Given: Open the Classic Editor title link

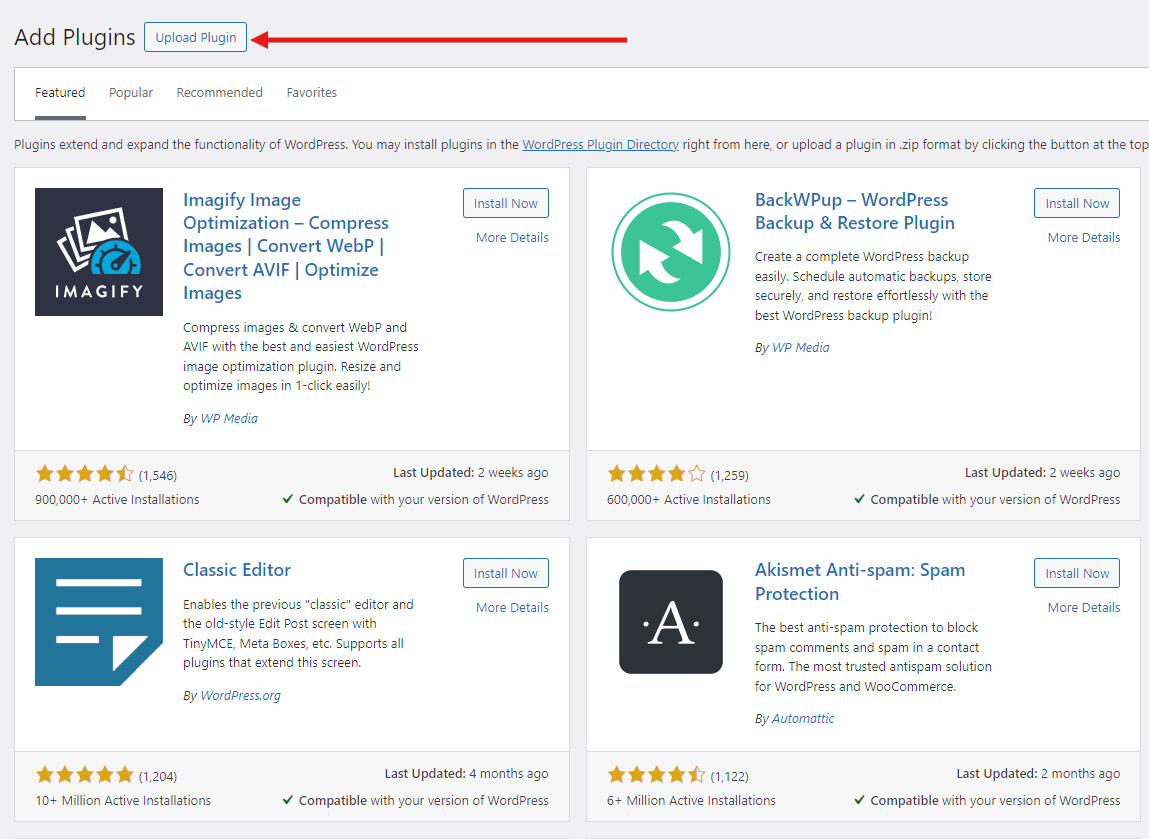Looking at the screenshot, I should (x=237, y=569).
